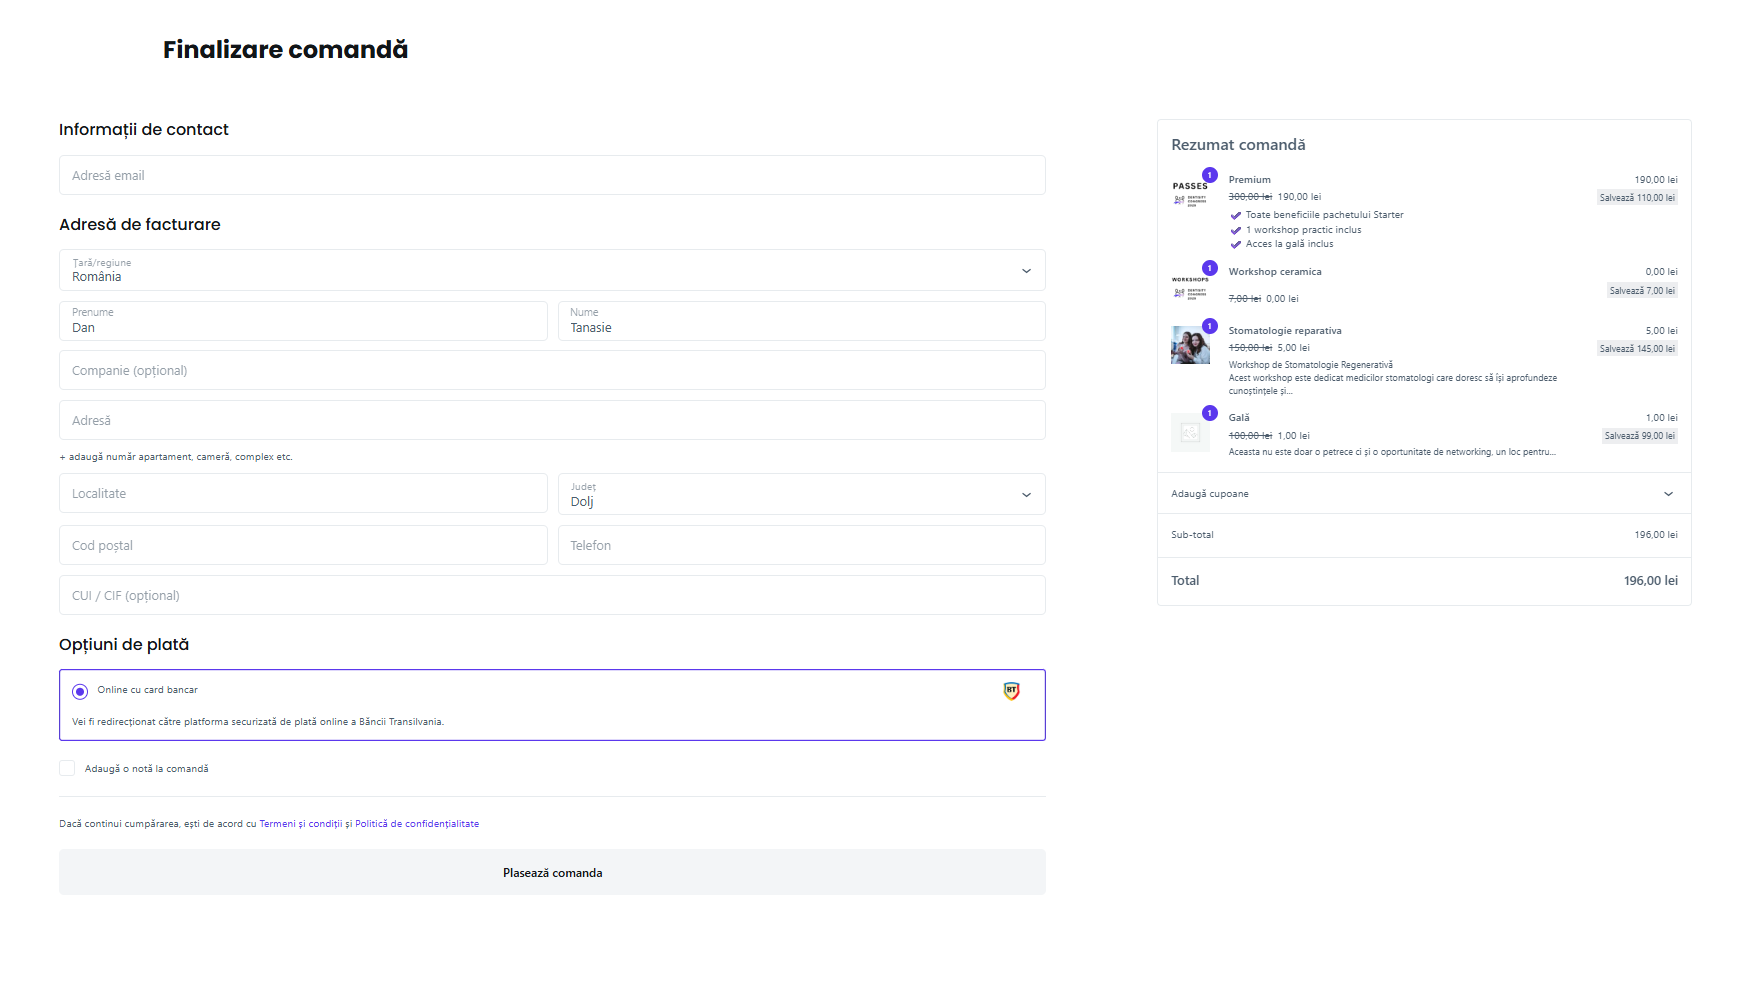
Task: Open the Județ Dolj dropdown
Action: coord(802,494)
